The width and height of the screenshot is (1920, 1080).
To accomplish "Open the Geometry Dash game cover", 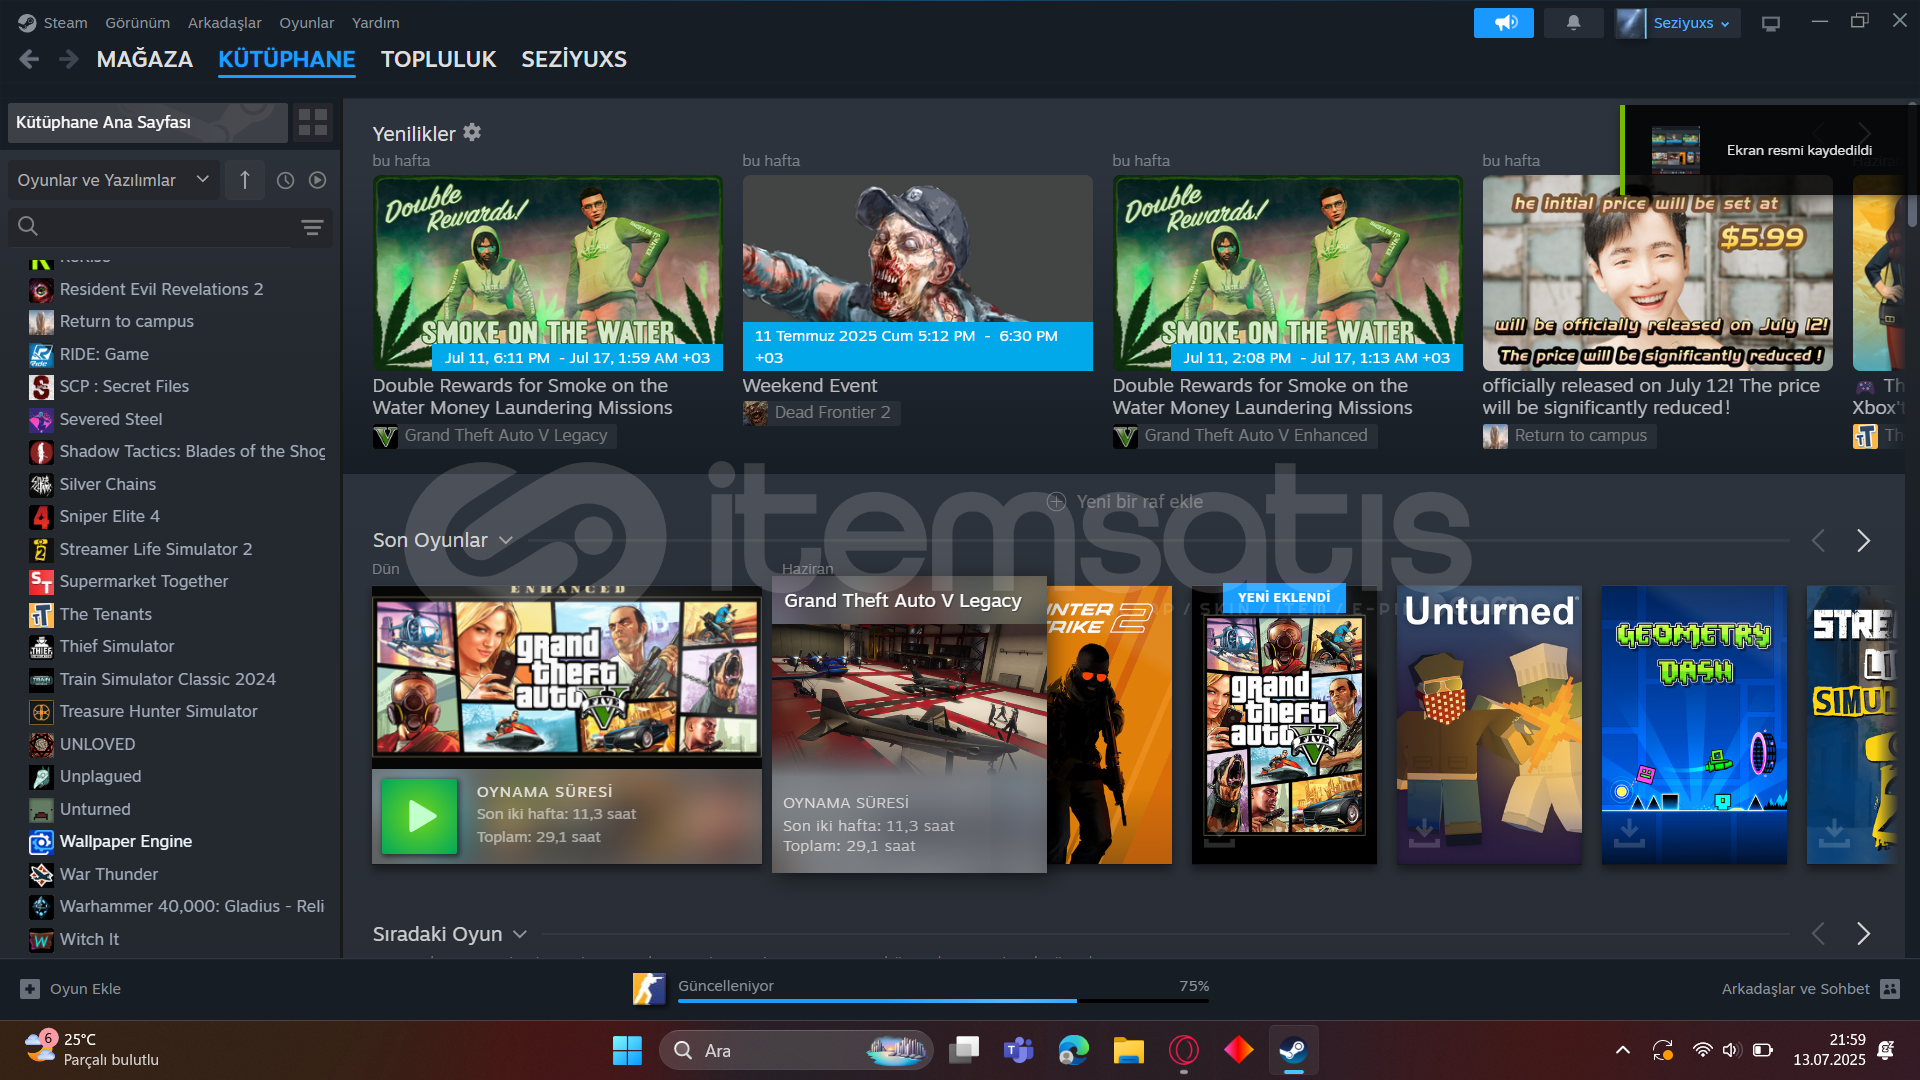I will (x=1694, y=725).
